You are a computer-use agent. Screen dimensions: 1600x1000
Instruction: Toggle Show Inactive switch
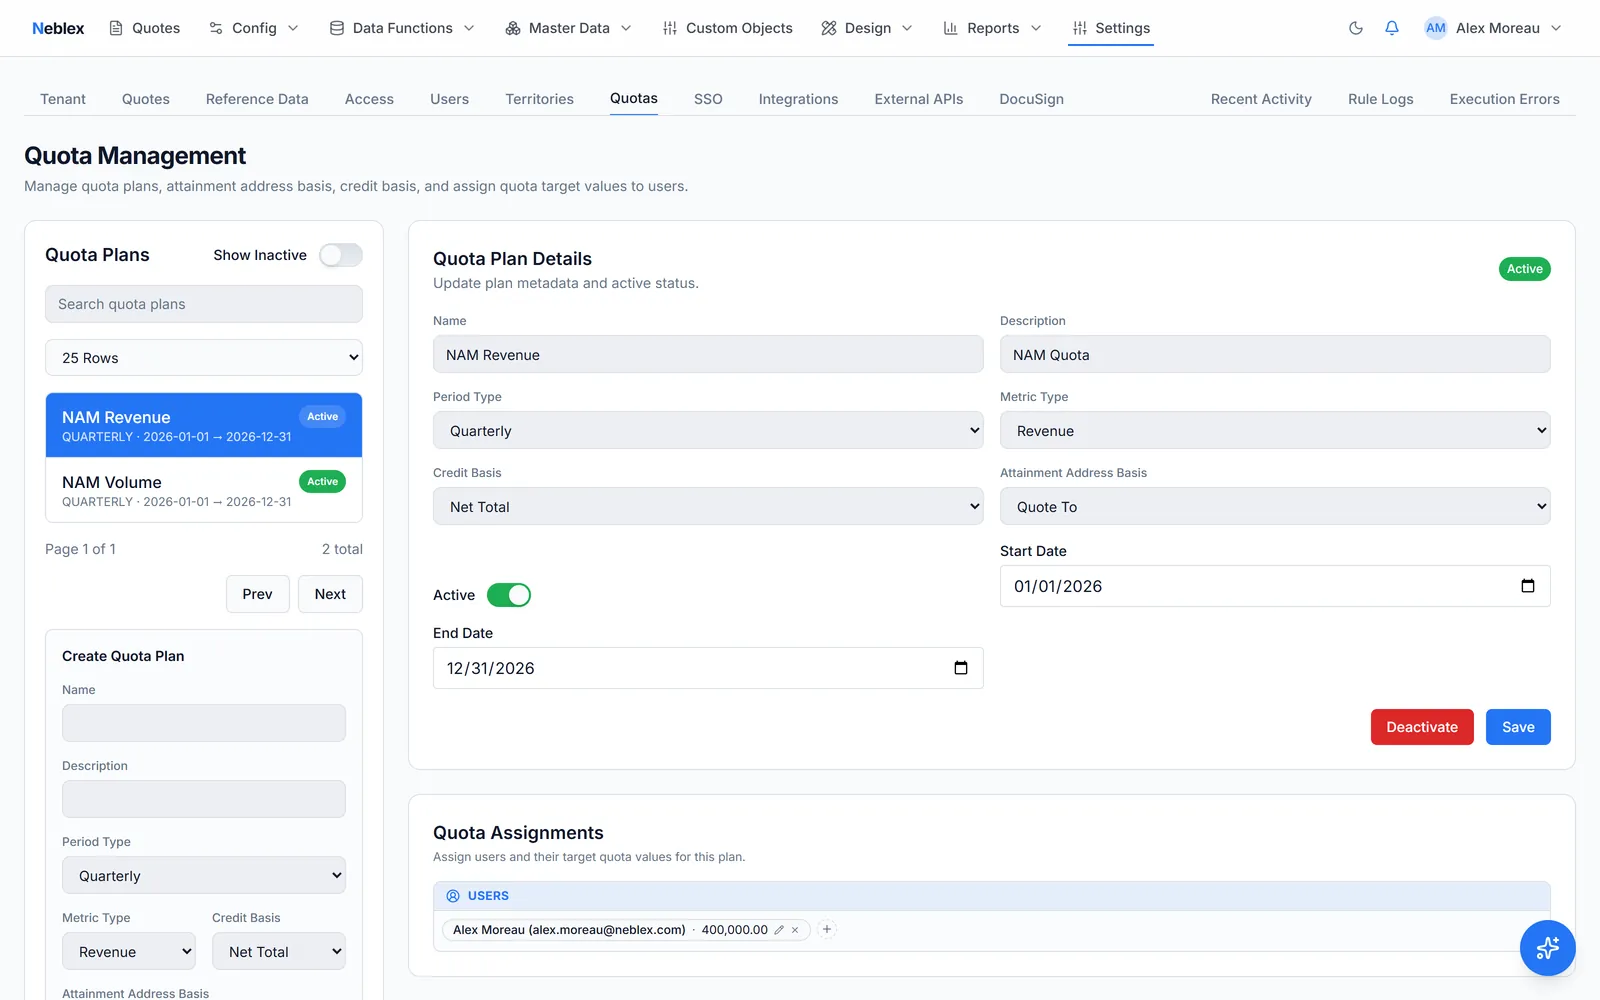[x=341, y=255]
